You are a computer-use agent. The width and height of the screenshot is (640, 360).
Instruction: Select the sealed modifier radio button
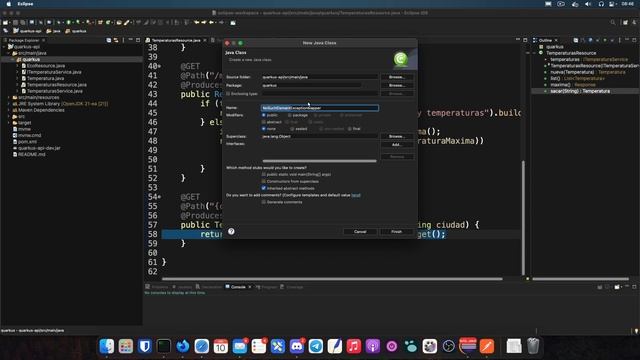[x=292, y=129]
